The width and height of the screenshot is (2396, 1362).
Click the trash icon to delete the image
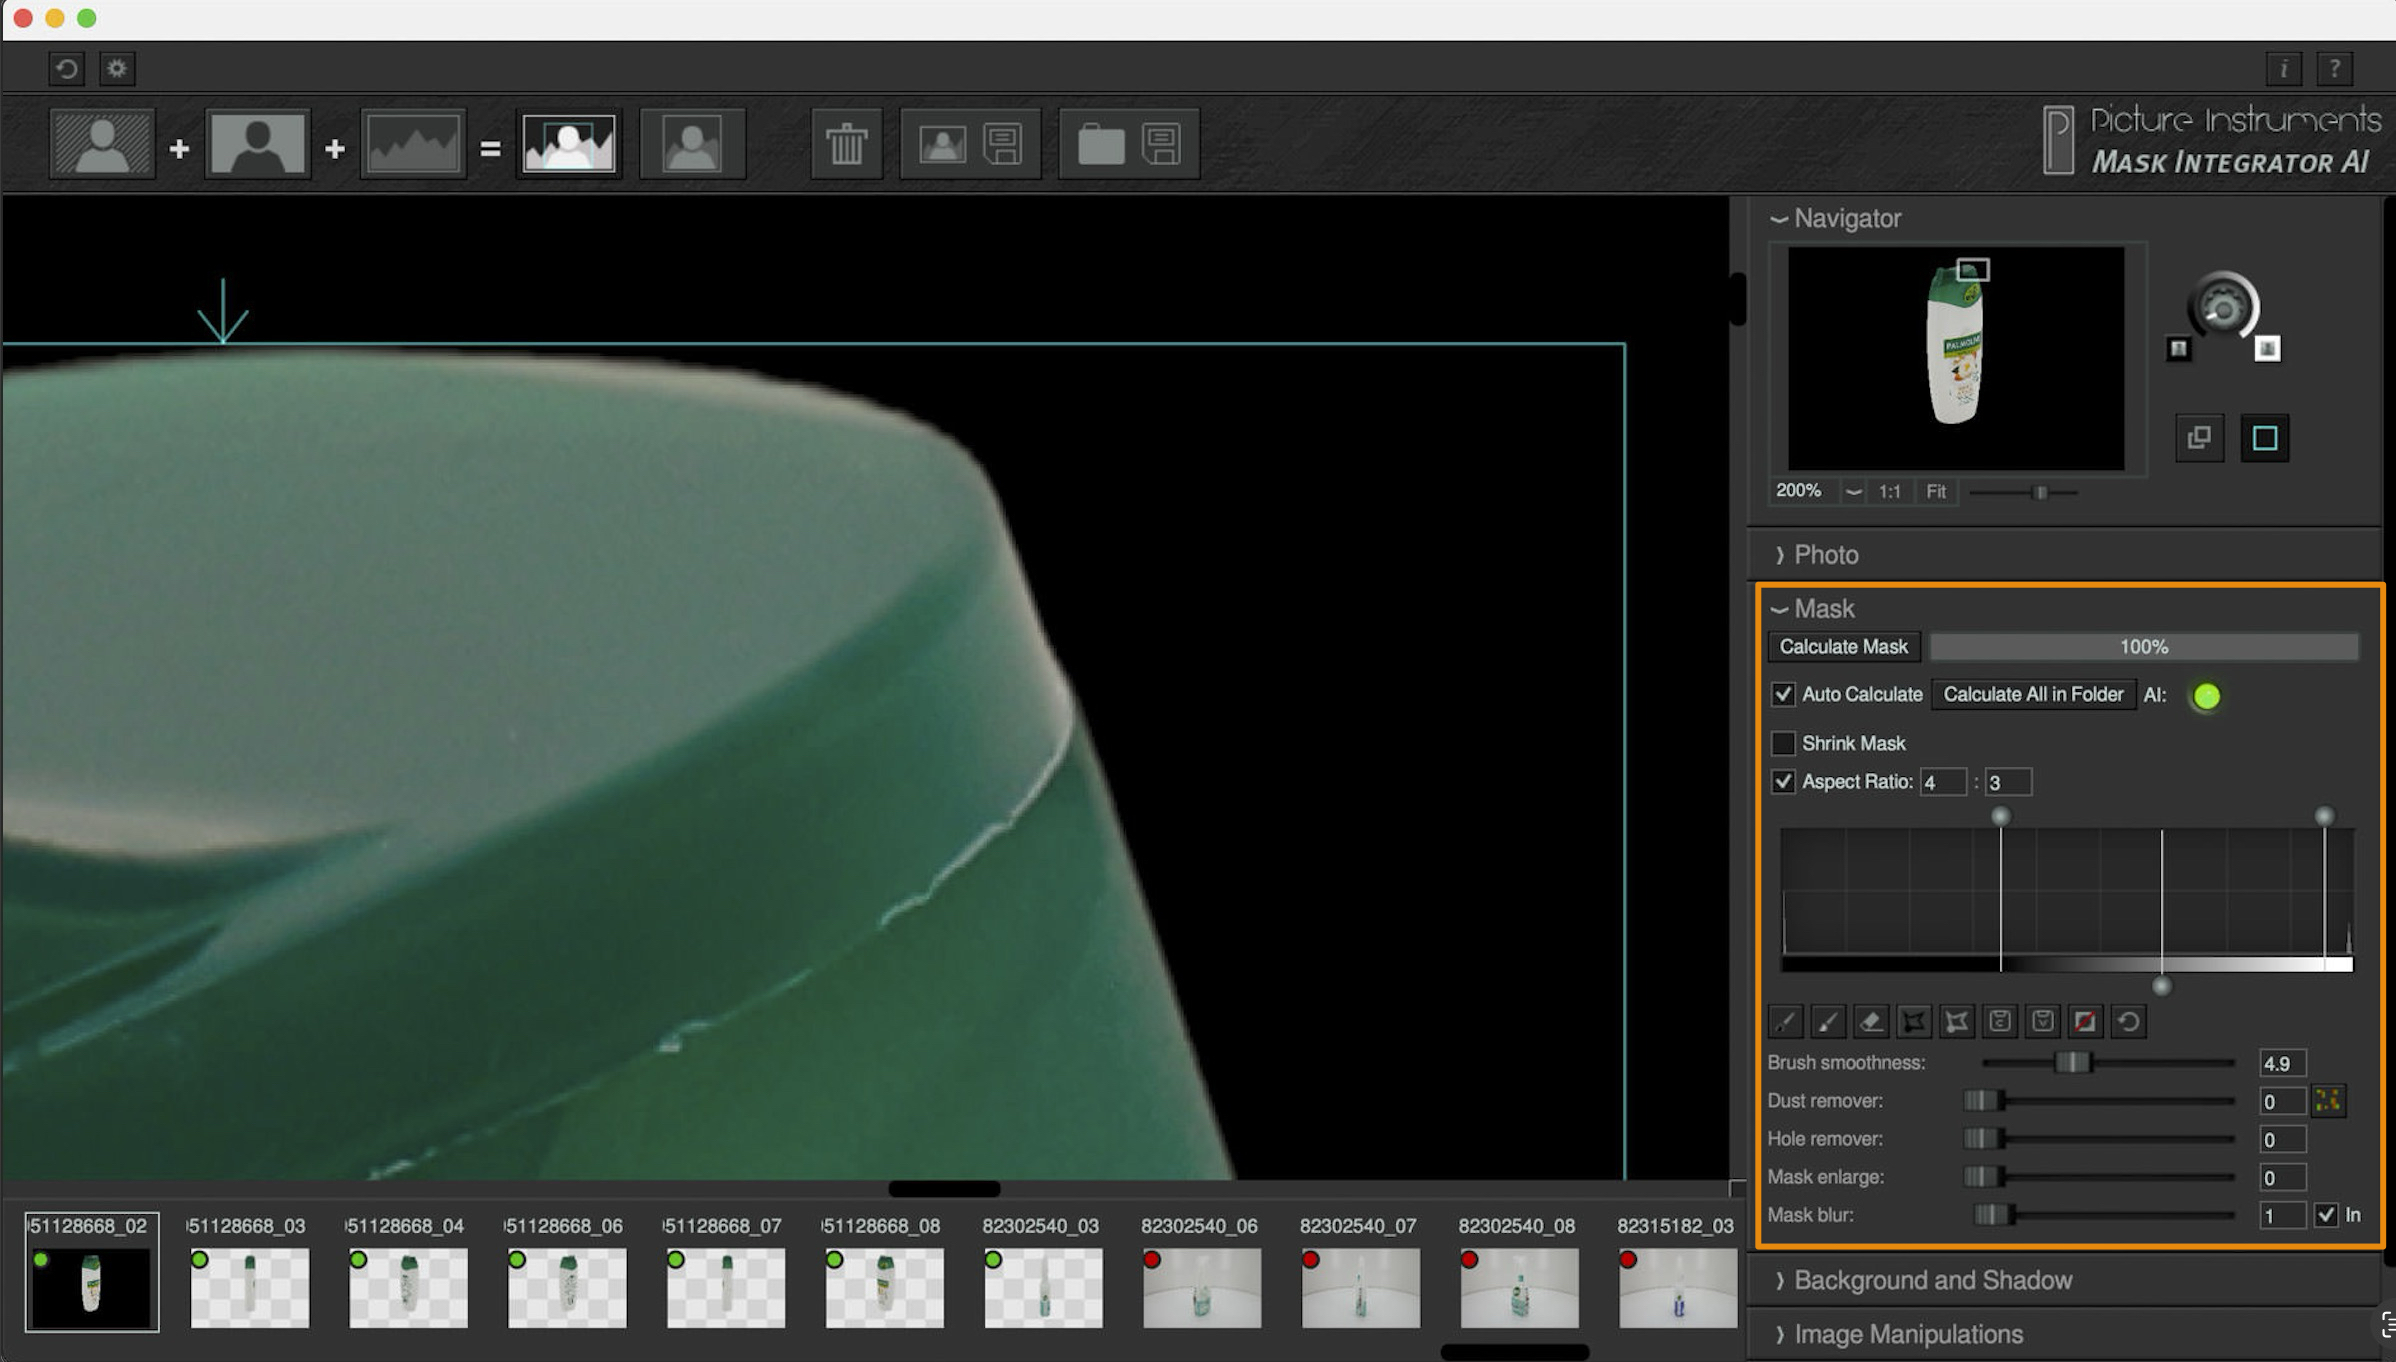(x=846, y=143)
